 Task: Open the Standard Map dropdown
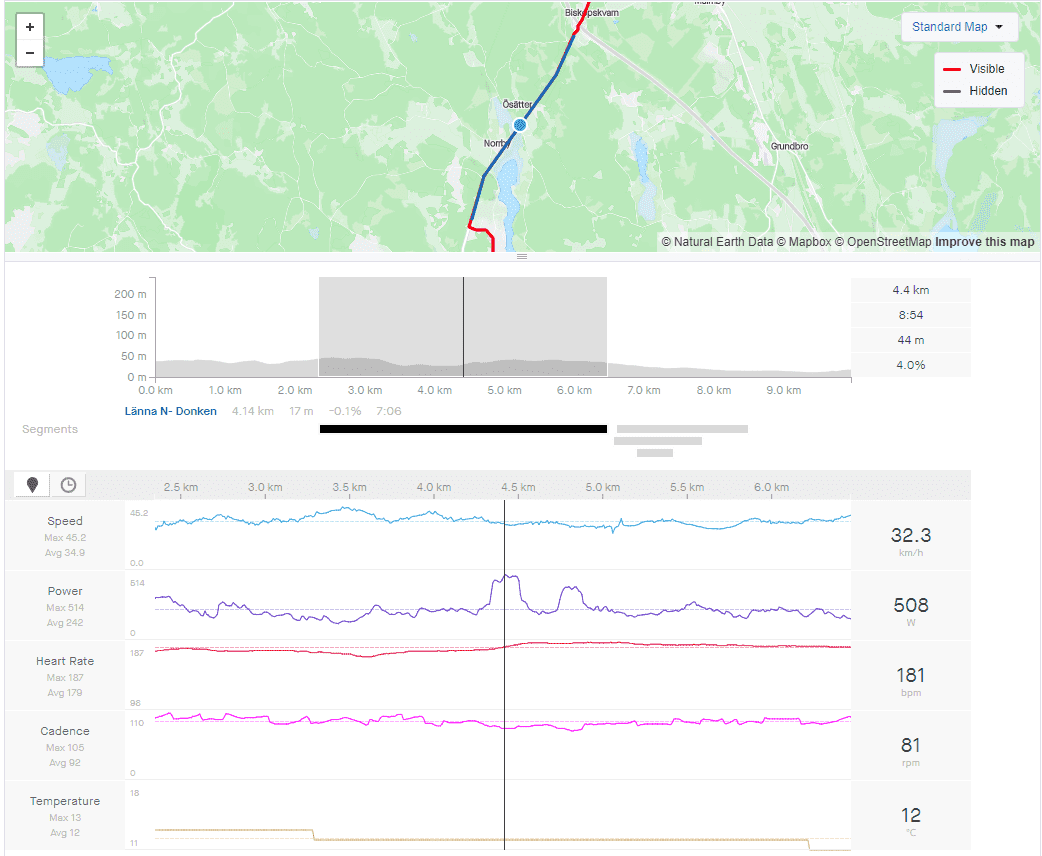tap(958, 27)
